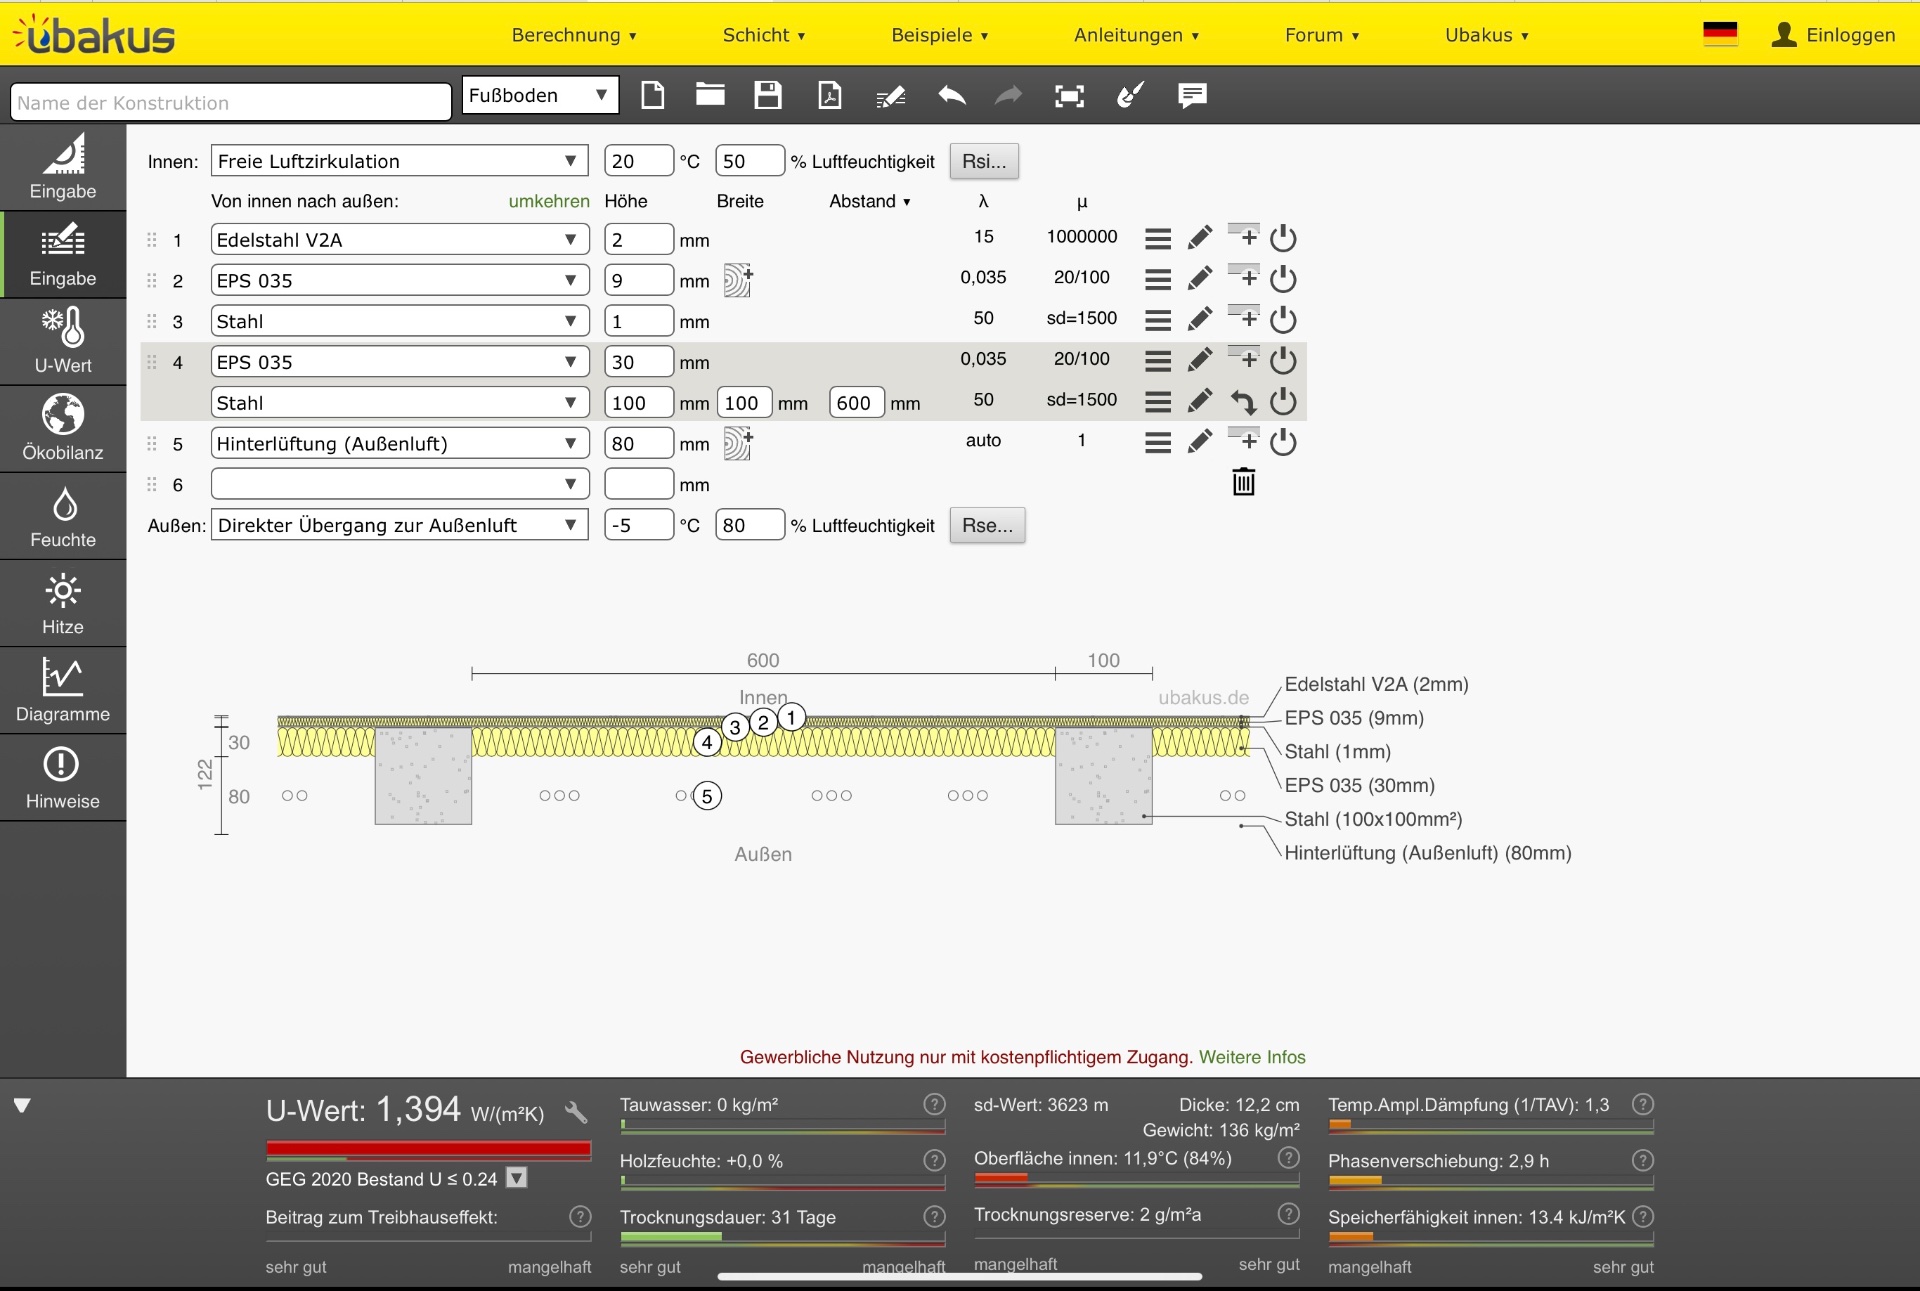Open the folder icon in the toolbar
The width and height of the screenshot is (1920, 1291).
710,95
